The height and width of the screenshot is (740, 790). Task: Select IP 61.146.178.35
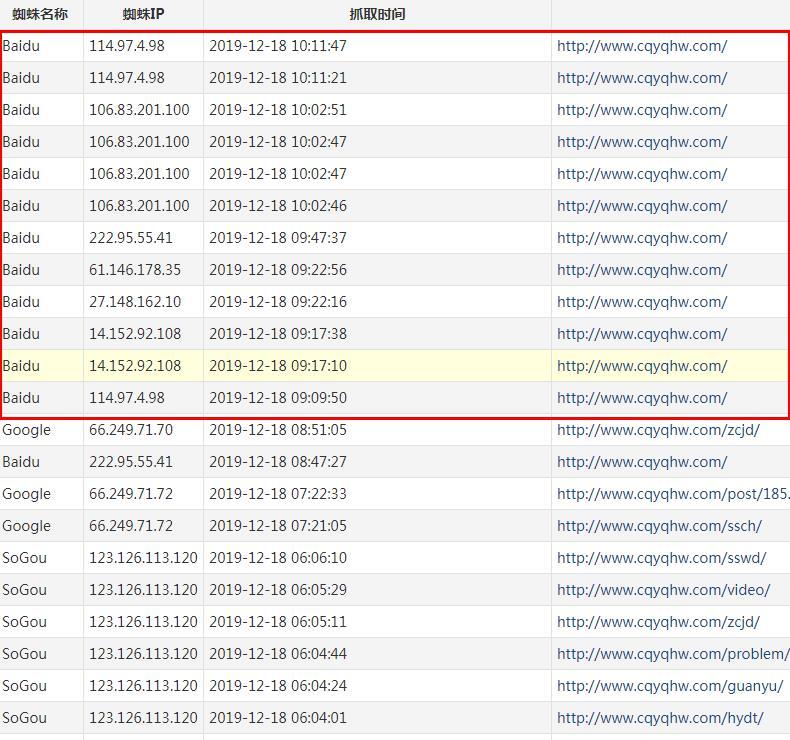click(x=135, y=270)
